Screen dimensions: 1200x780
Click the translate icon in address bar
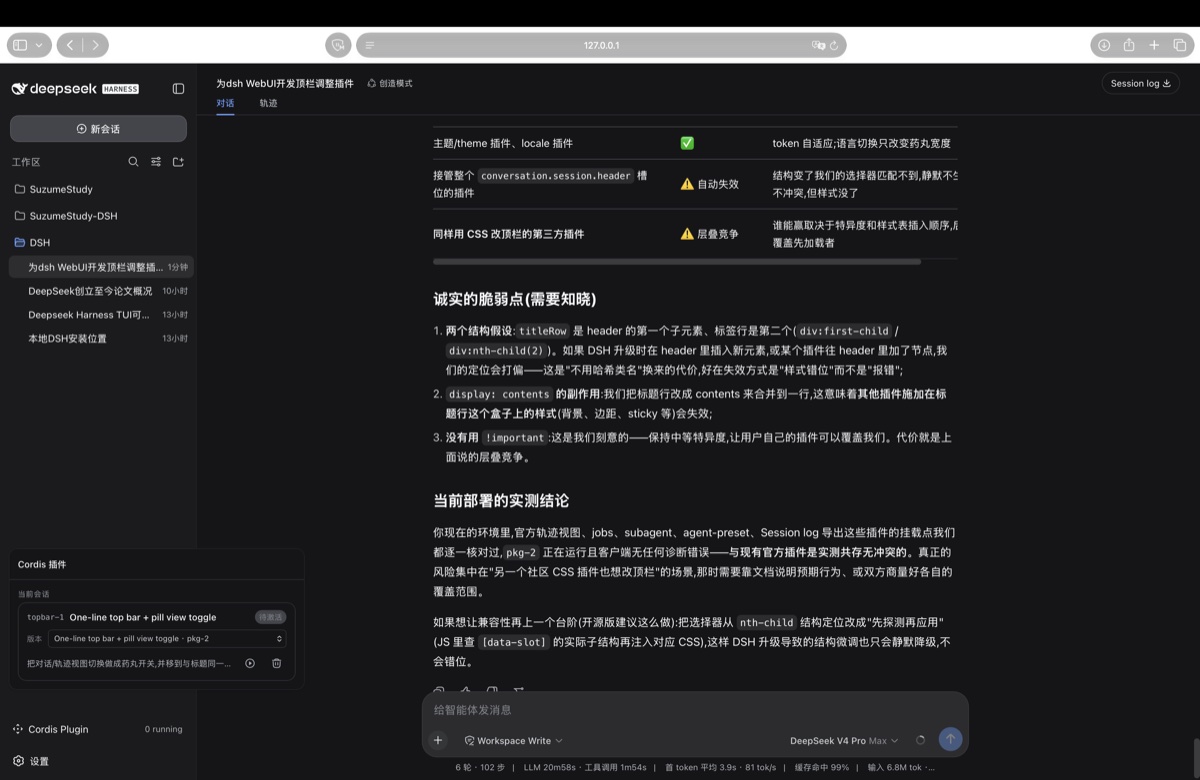(x=819, y=45)
